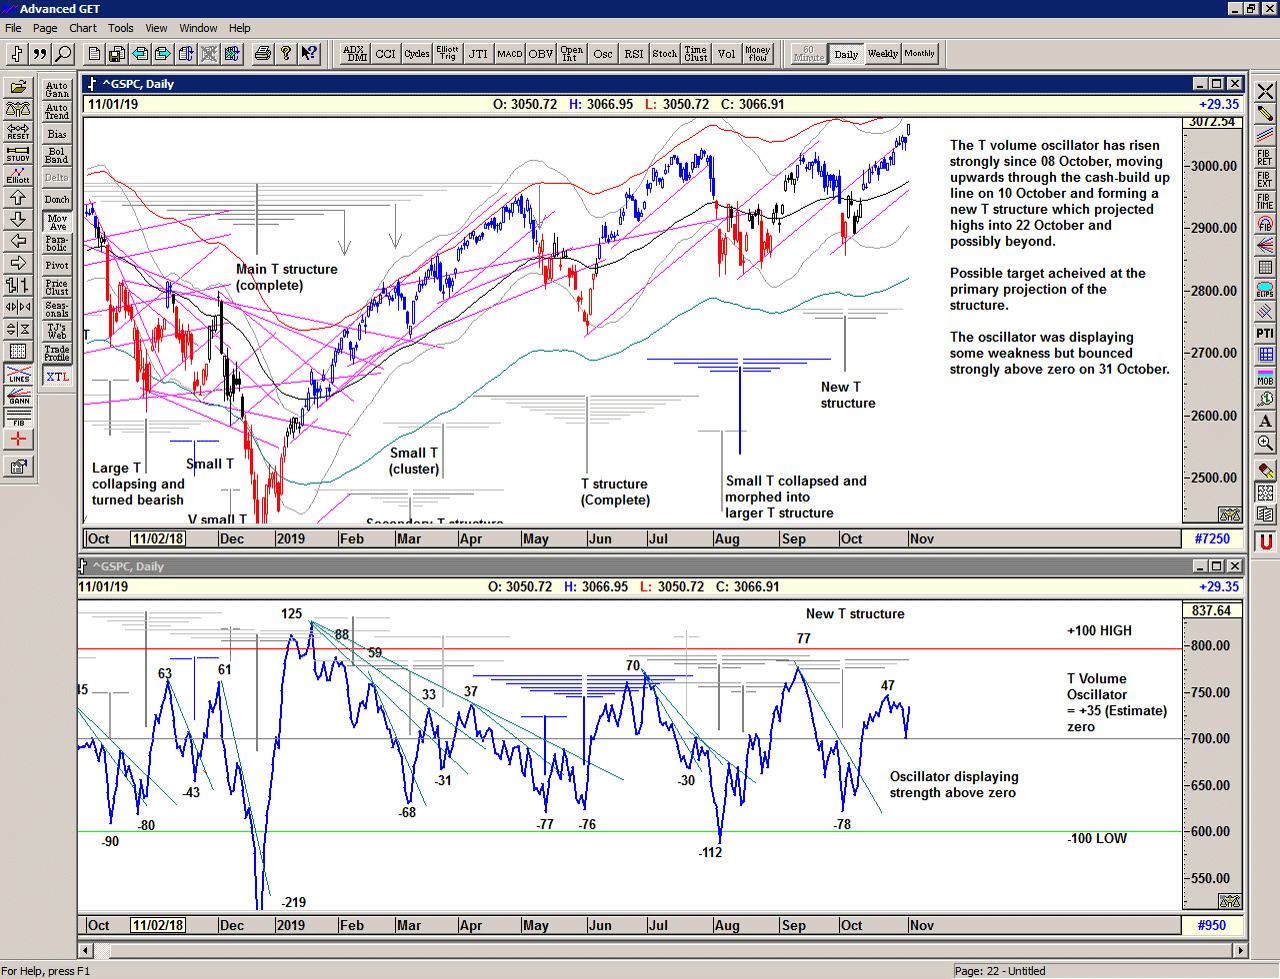Select the text annotation A tool
Image resolution: width=1280 pixels, height=979 pixels.
pos(1265,421)
